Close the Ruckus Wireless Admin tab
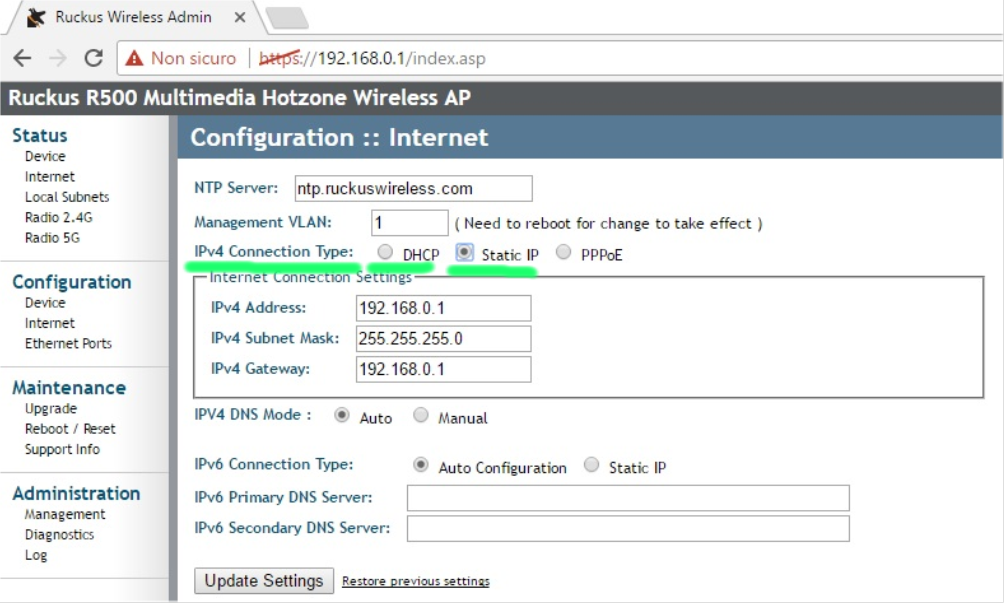1004x603 pixels. pos(242,17)
